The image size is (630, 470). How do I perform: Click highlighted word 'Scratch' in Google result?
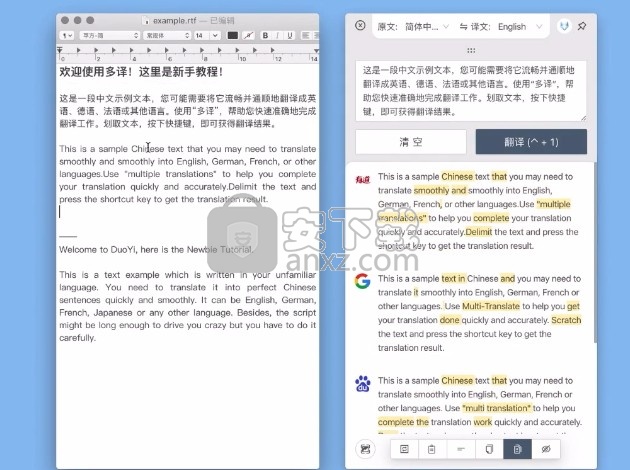(x=566, y=320)
